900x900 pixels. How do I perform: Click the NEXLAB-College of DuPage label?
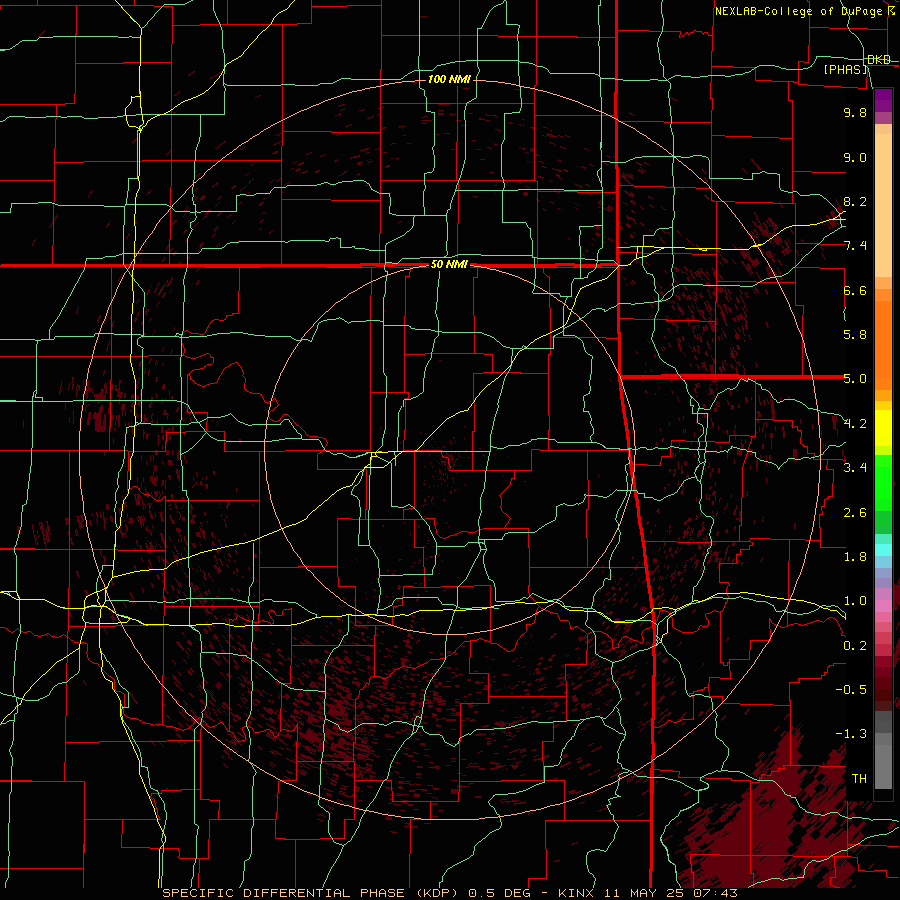coord(799,11)
